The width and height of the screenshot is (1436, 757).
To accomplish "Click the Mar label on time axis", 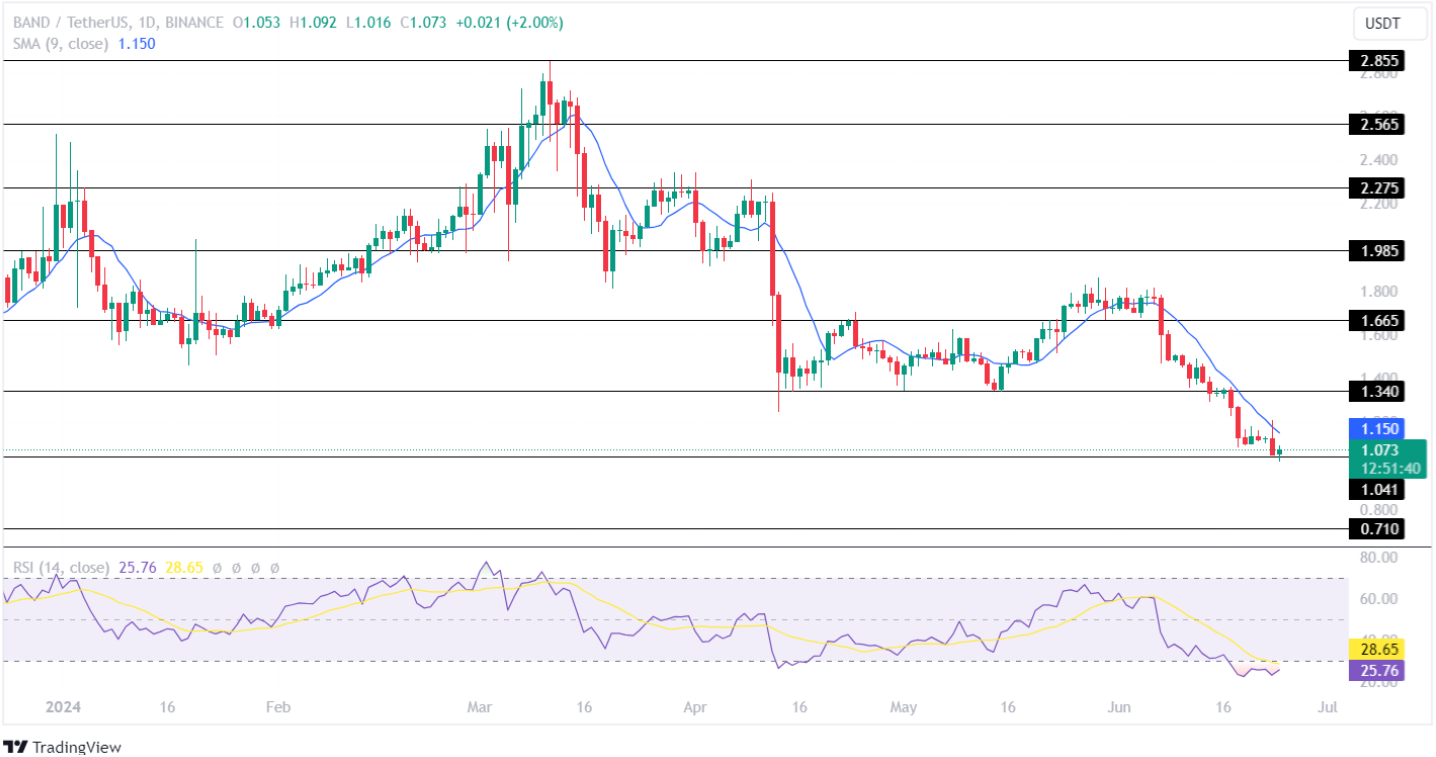I will (478, 707).
